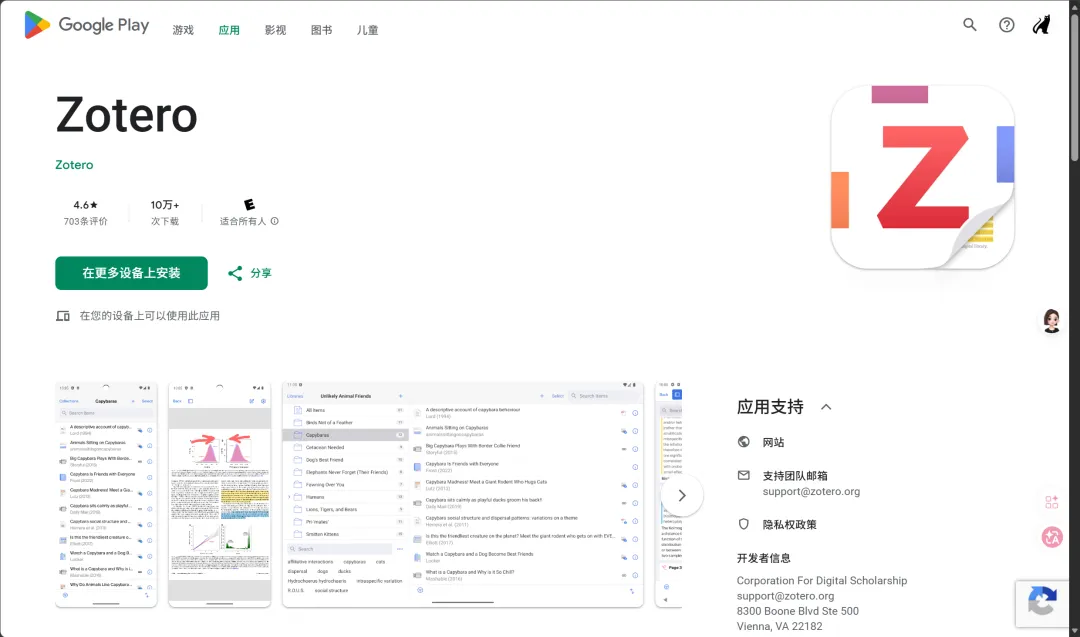Click the Zotero app icon image
1080x637 pixels.
click(x=922, y=177)
